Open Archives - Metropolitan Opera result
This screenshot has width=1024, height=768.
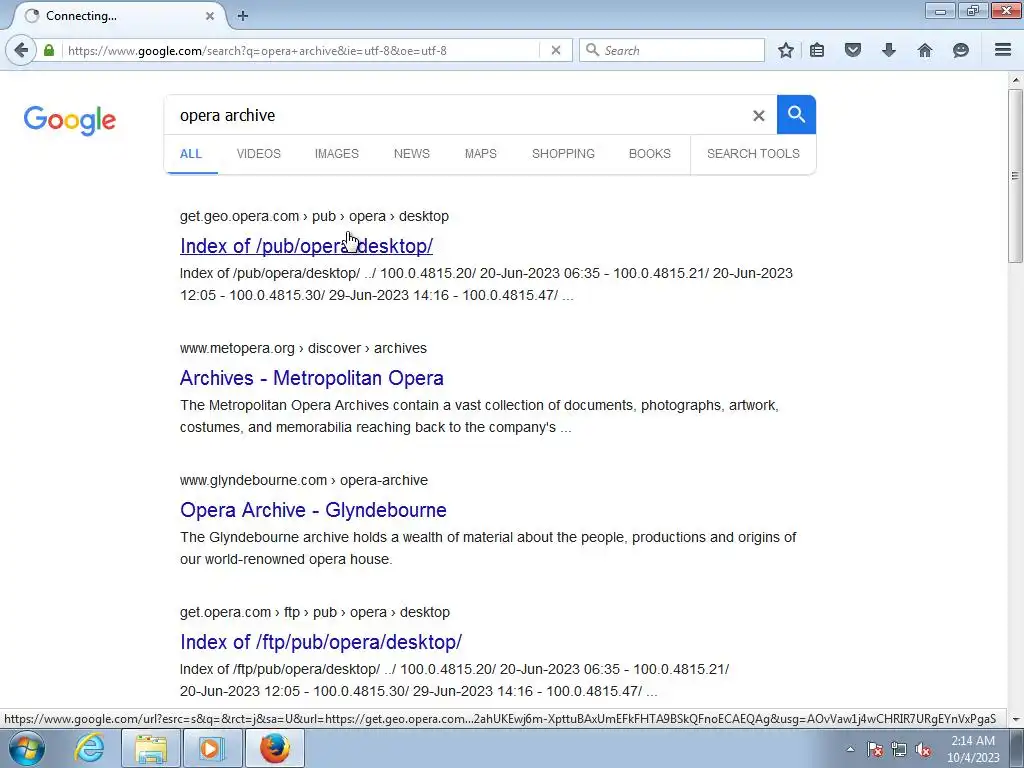coord(312,378)
